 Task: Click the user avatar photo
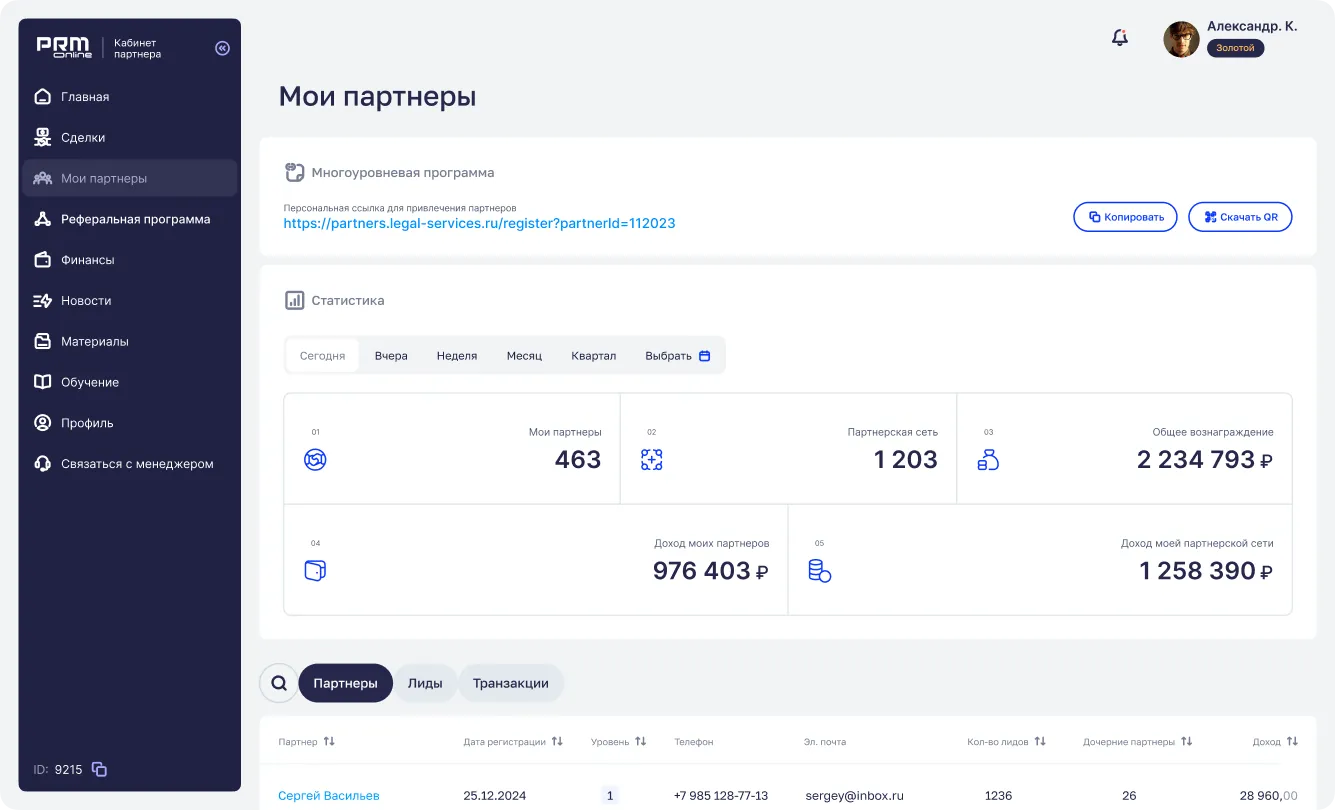pyautogui.click(x=1181, y=39)
